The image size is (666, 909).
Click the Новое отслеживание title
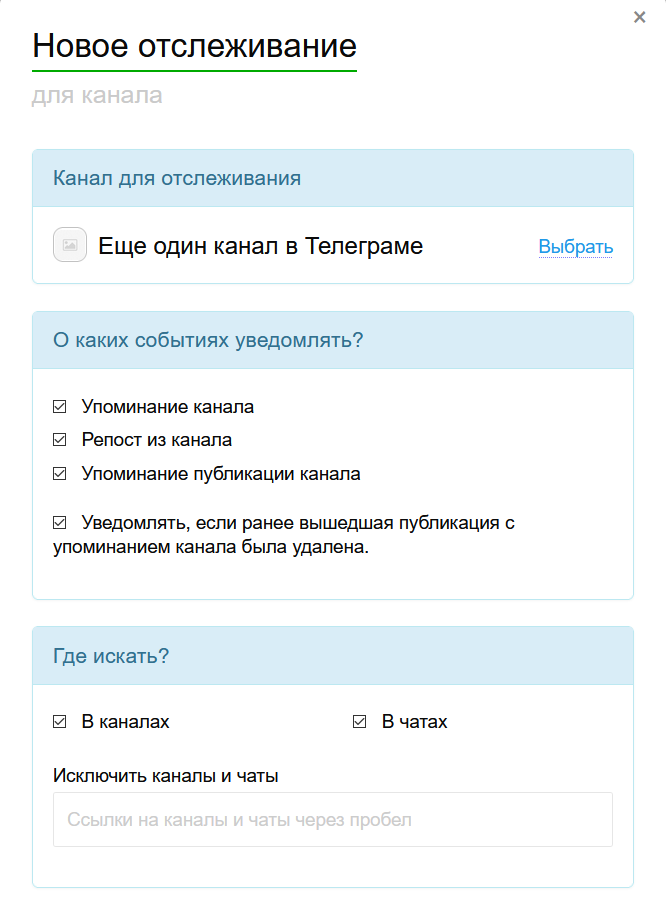click(194, 46)
